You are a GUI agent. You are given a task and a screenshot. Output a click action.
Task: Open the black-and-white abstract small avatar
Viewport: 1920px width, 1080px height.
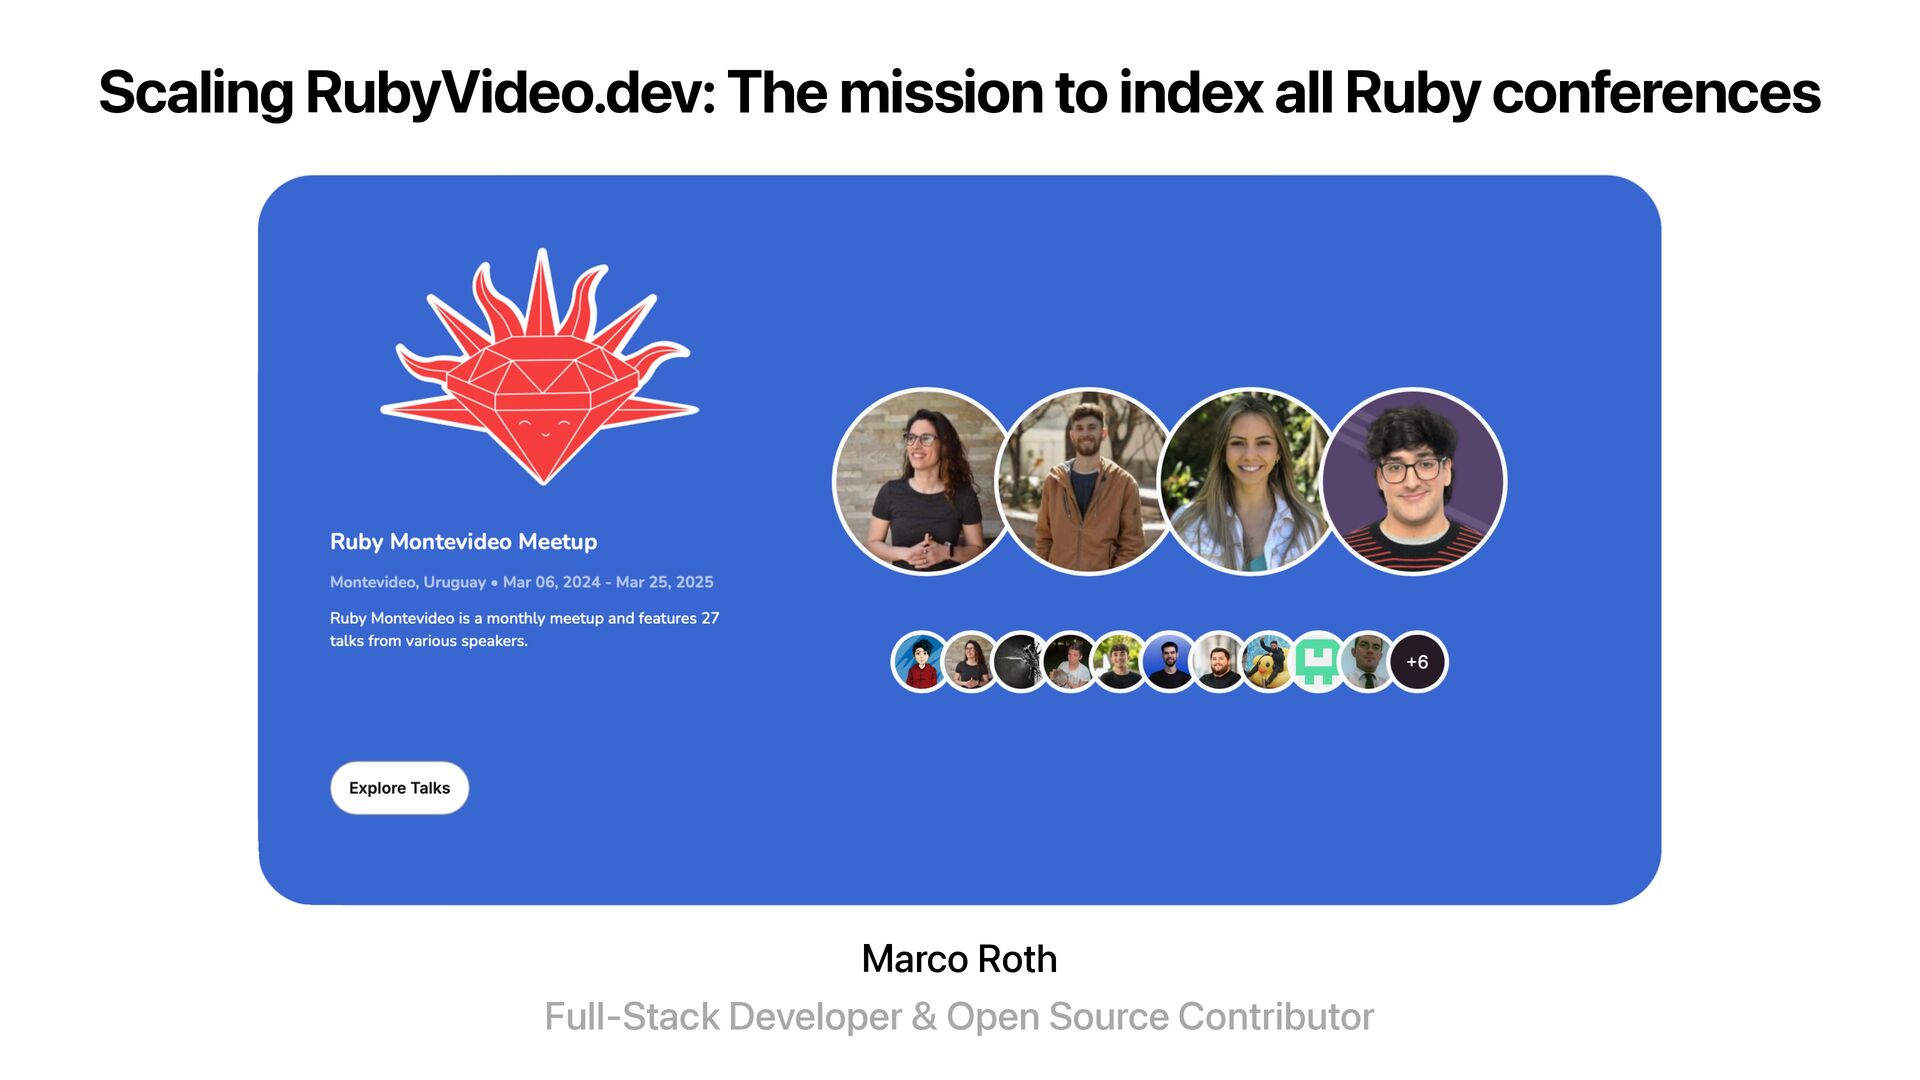click(x=1020, y=662)
